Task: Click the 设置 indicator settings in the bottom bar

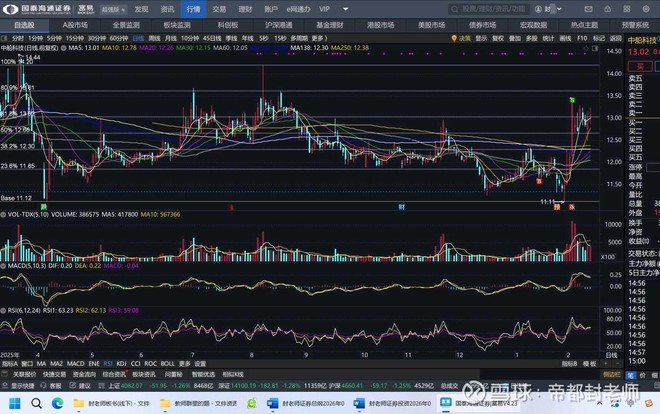Action: [200, 364]
